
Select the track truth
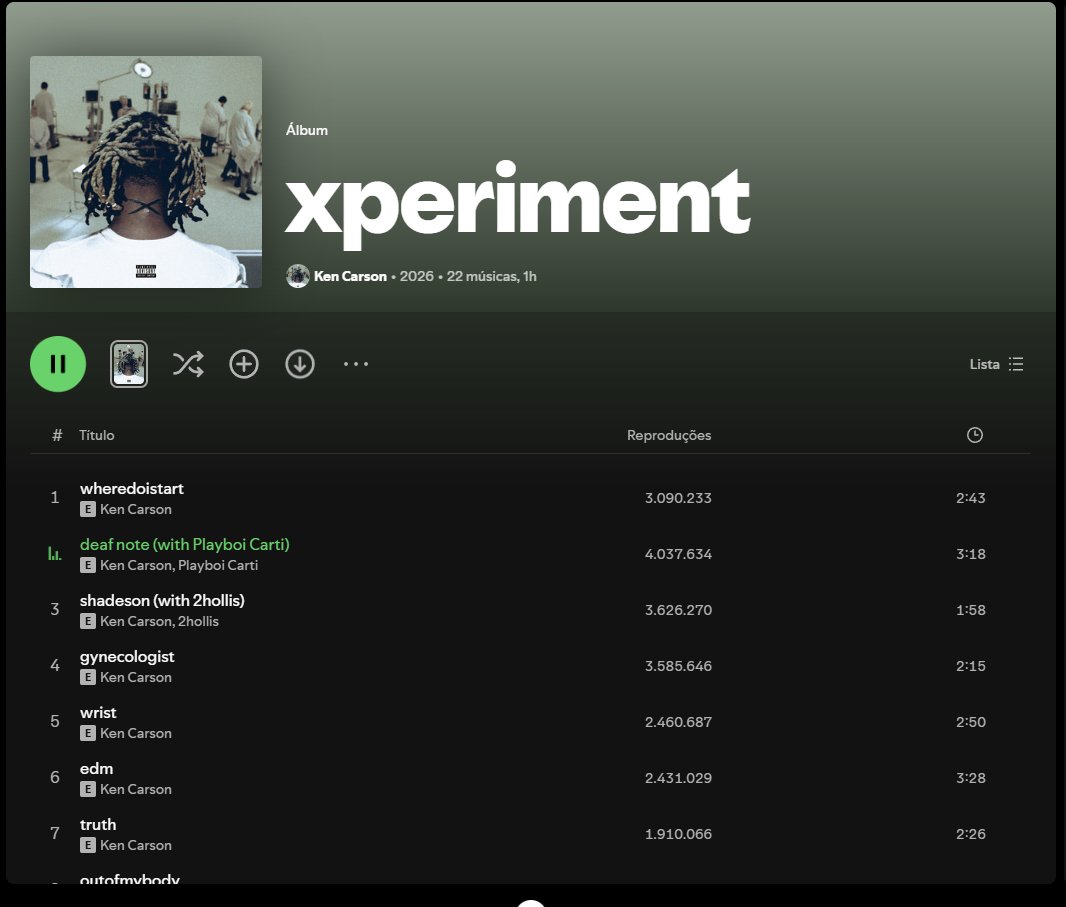[98, 824]
